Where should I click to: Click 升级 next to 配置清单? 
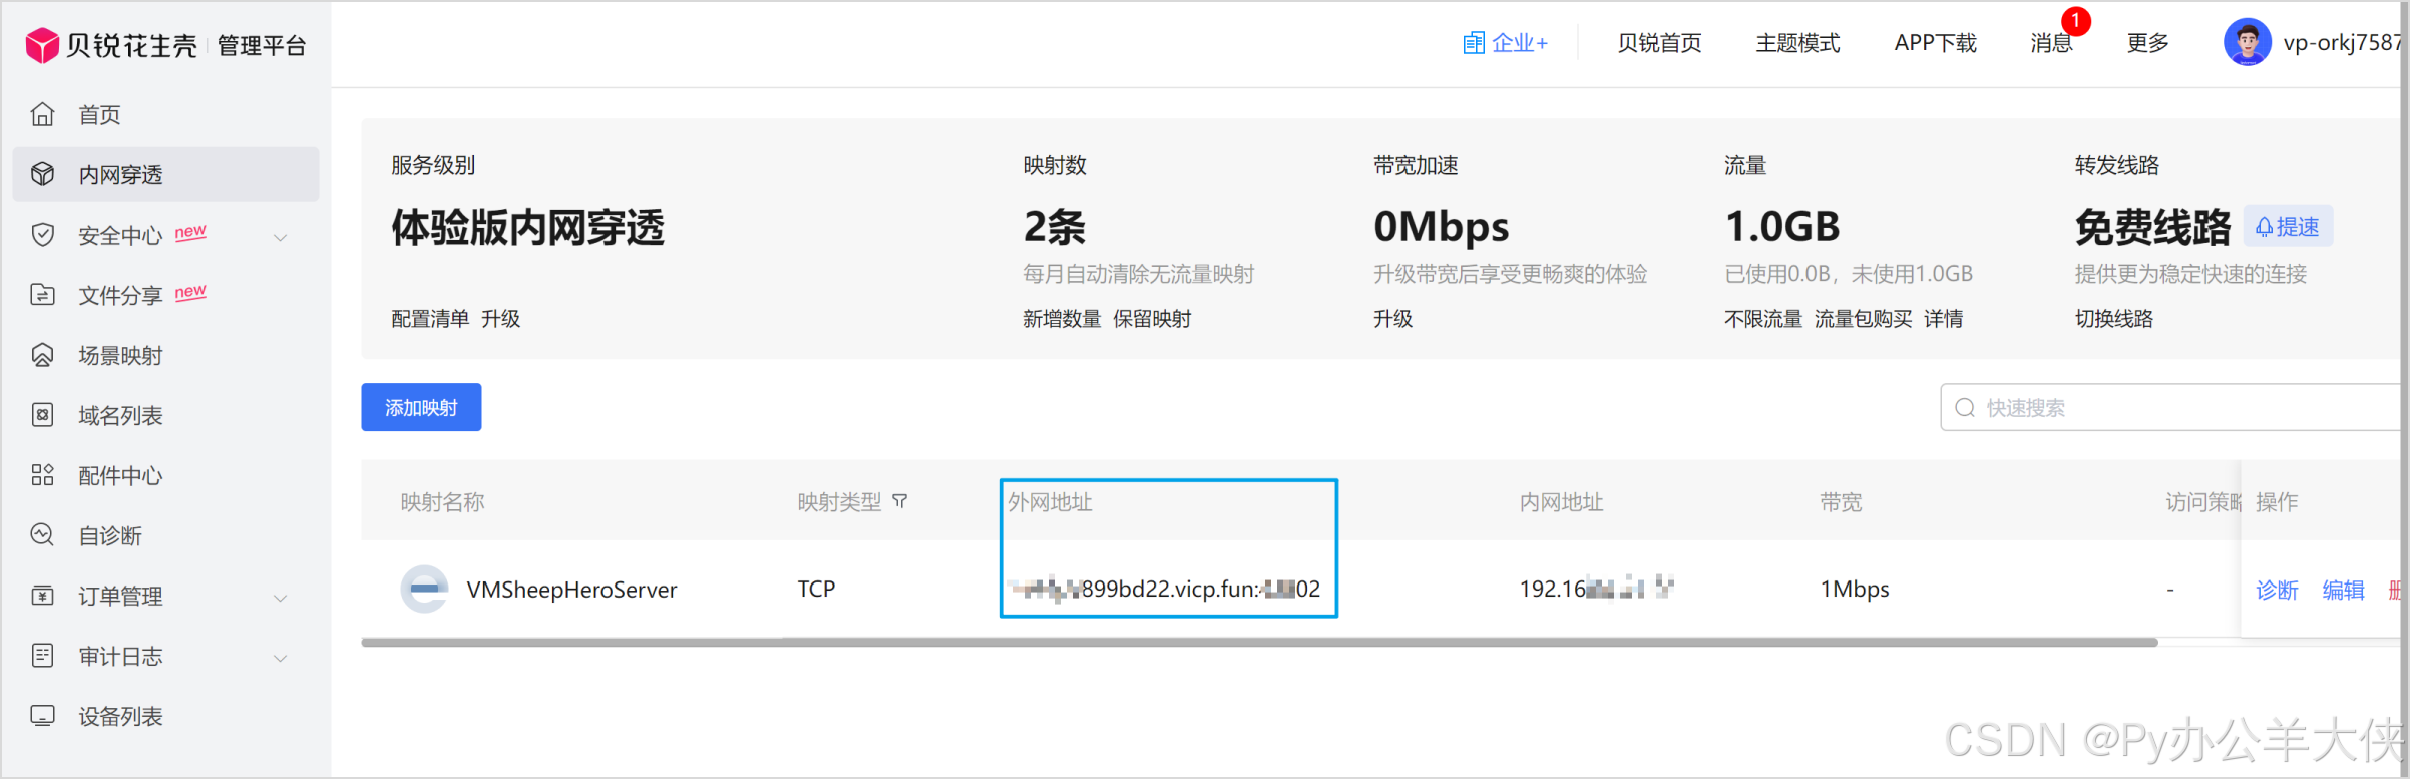(x=500, y=319)
